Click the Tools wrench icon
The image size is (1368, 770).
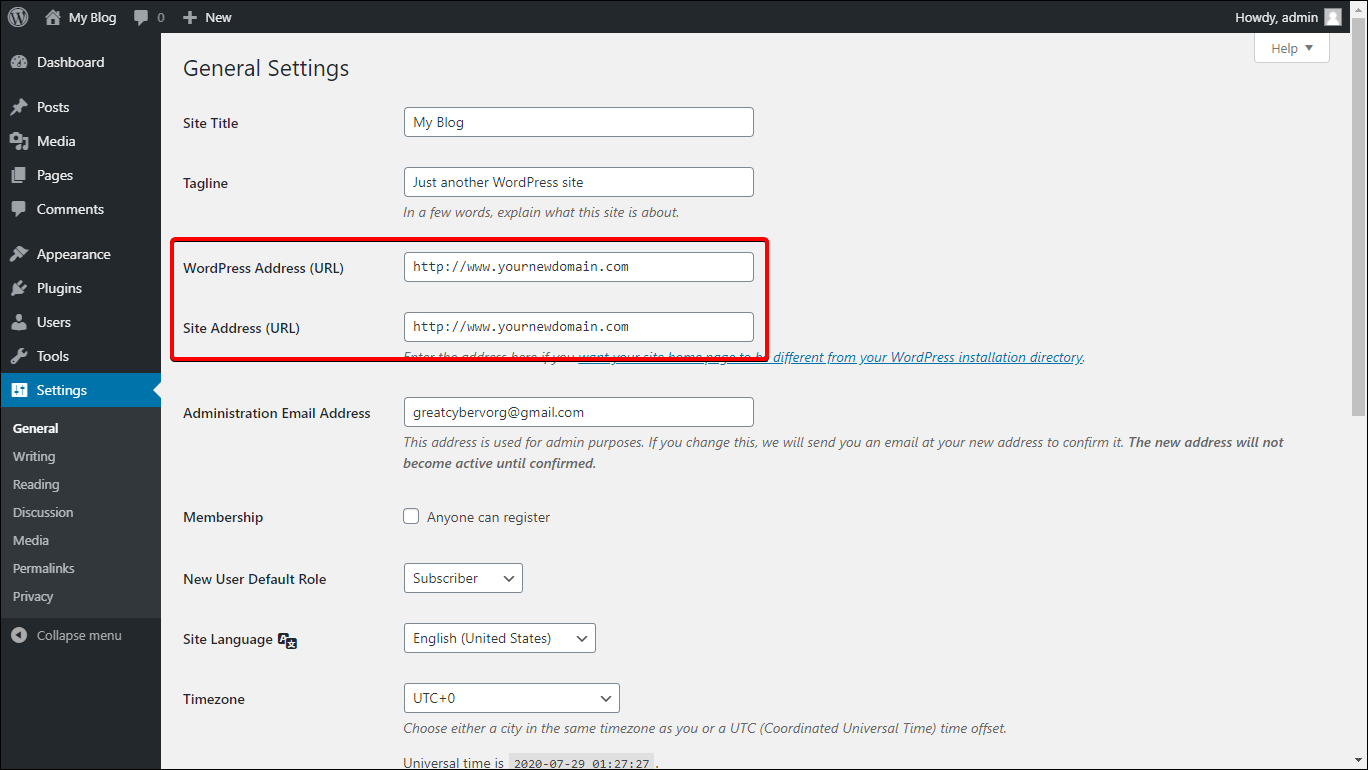(x=19, y=356)
